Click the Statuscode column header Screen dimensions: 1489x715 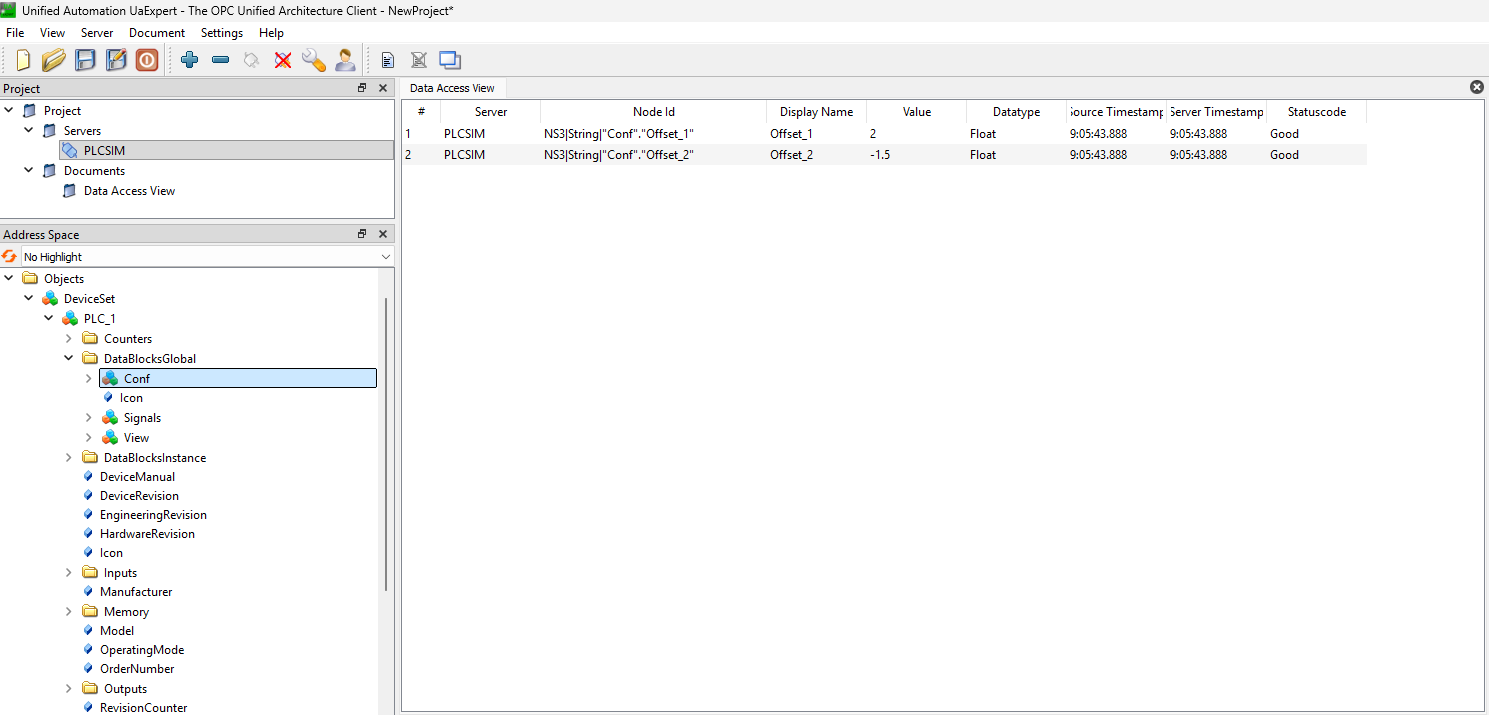coord(1317,112)
